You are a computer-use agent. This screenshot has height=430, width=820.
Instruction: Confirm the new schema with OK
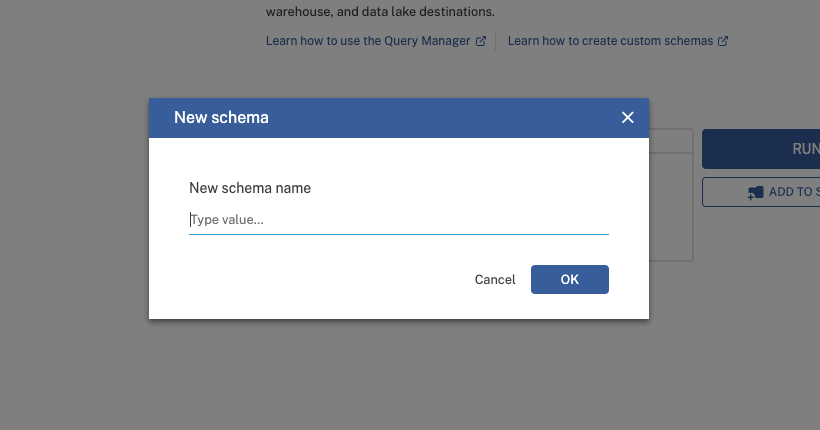pos(569,280)
